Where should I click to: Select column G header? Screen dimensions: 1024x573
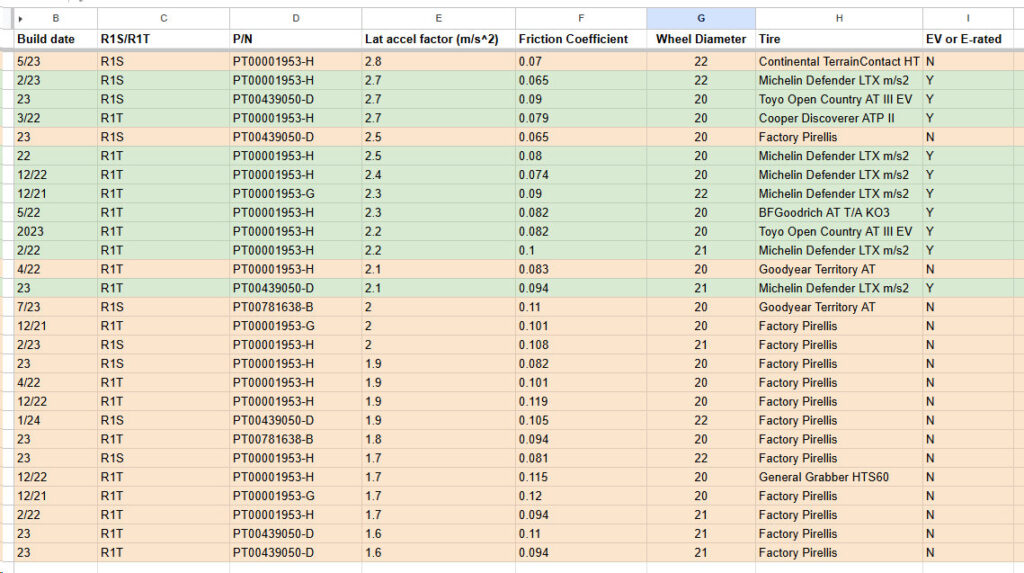(x=701, y=18)
